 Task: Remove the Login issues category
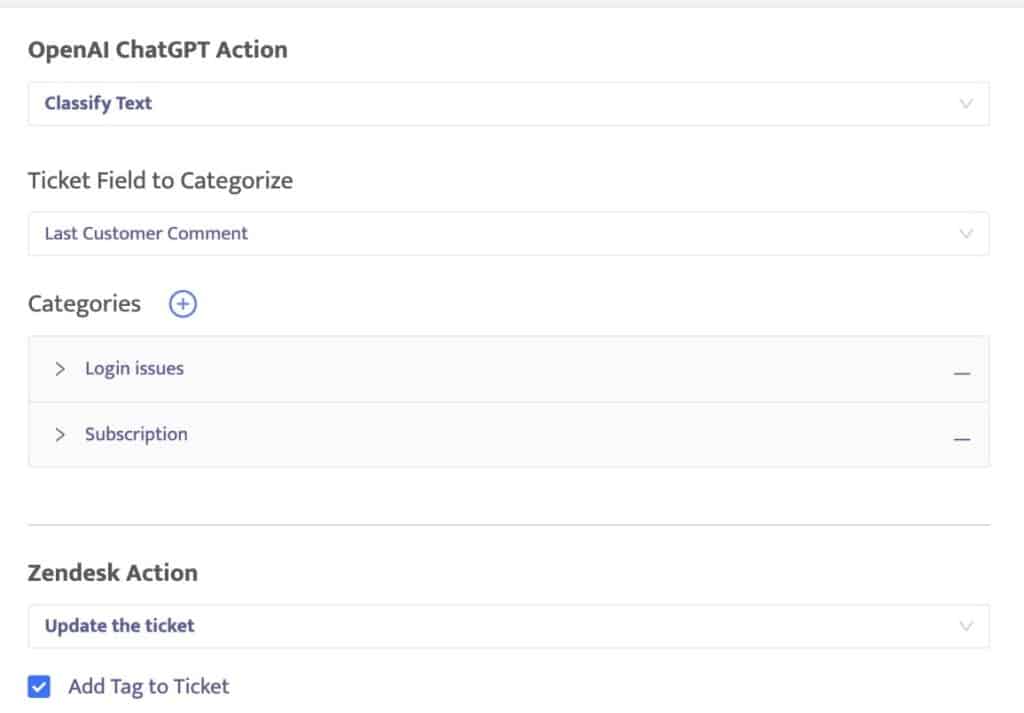[961, 373]
